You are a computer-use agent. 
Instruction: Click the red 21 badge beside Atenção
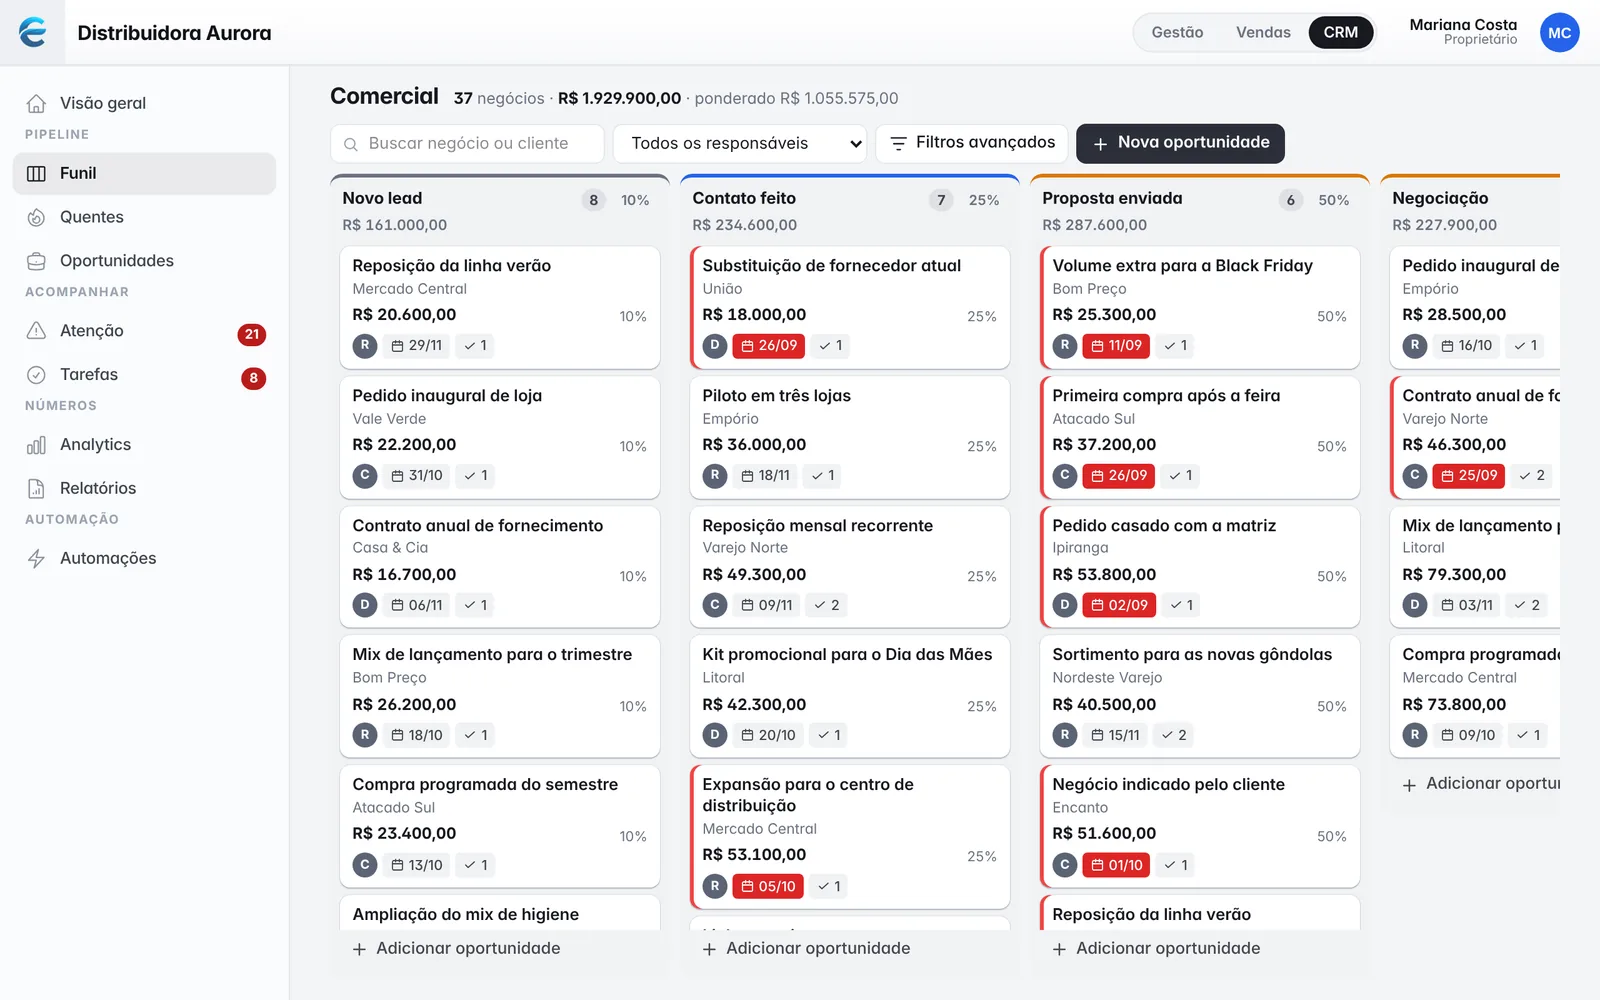[x=252, y=335]
